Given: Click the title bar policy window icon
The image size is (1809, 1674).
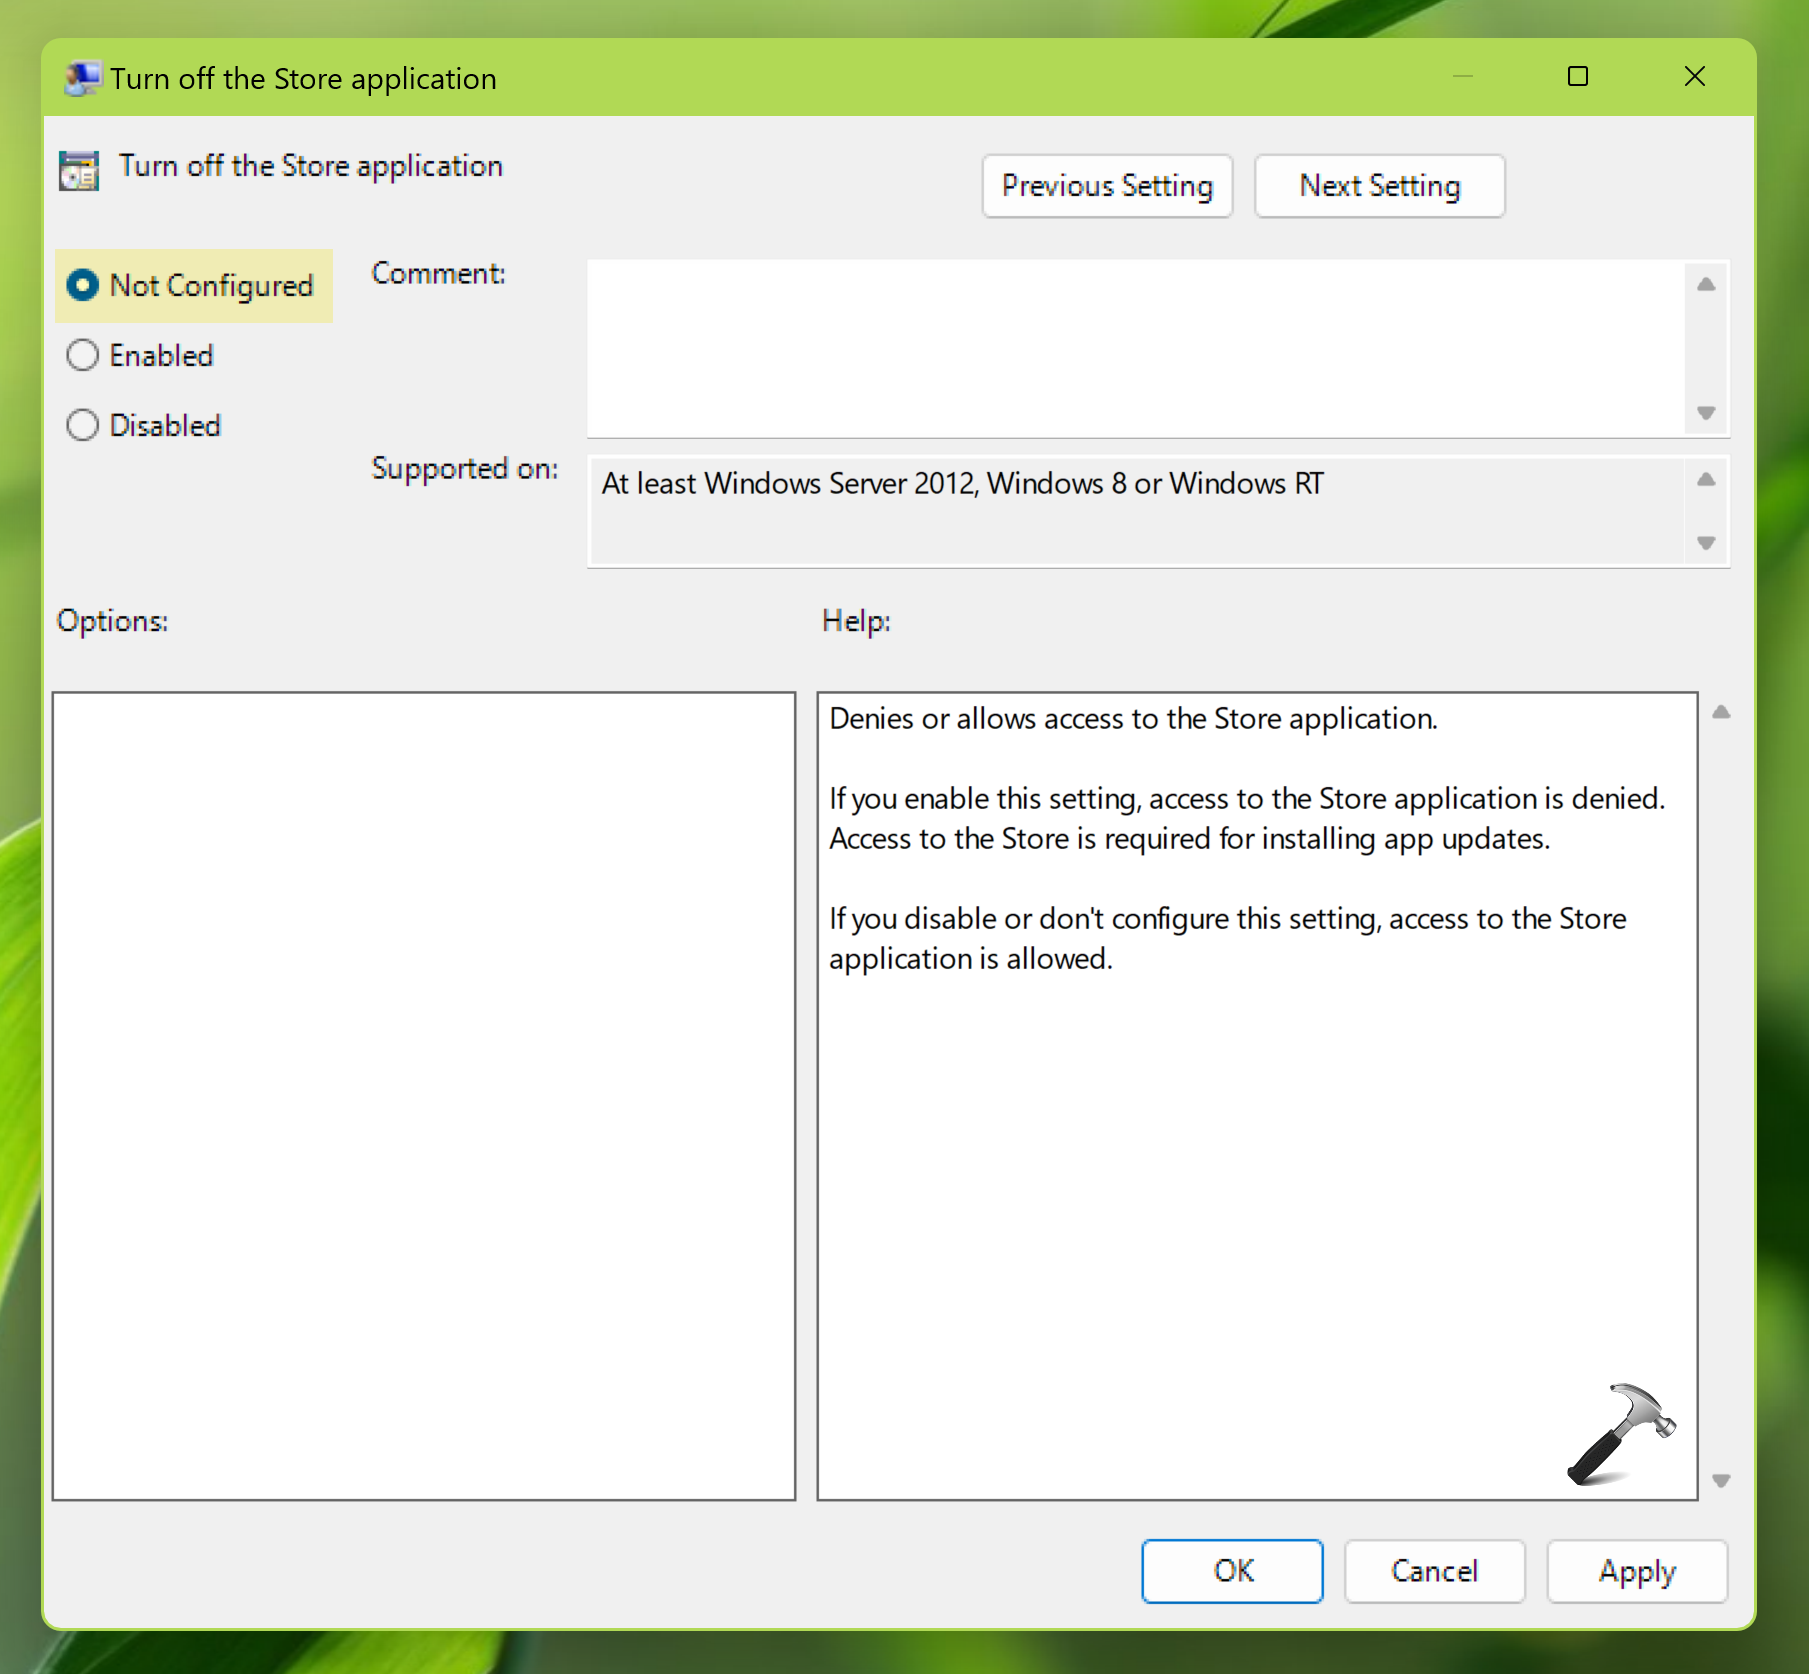Looking at the screenshot, I should point(81,78).
